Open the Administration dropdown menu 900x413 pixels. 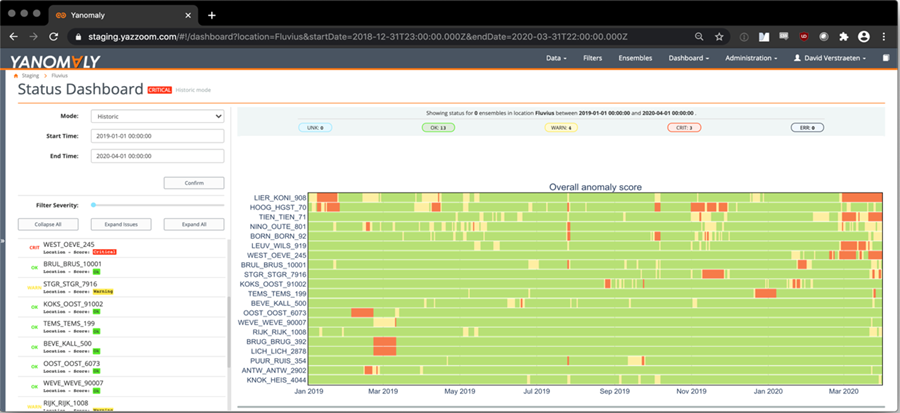tap(751, 58)
